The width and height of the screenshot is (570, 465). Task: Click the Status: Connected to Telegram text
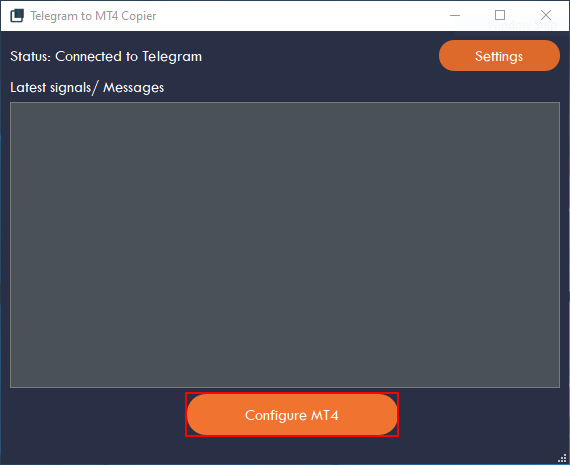pos(106,56)
